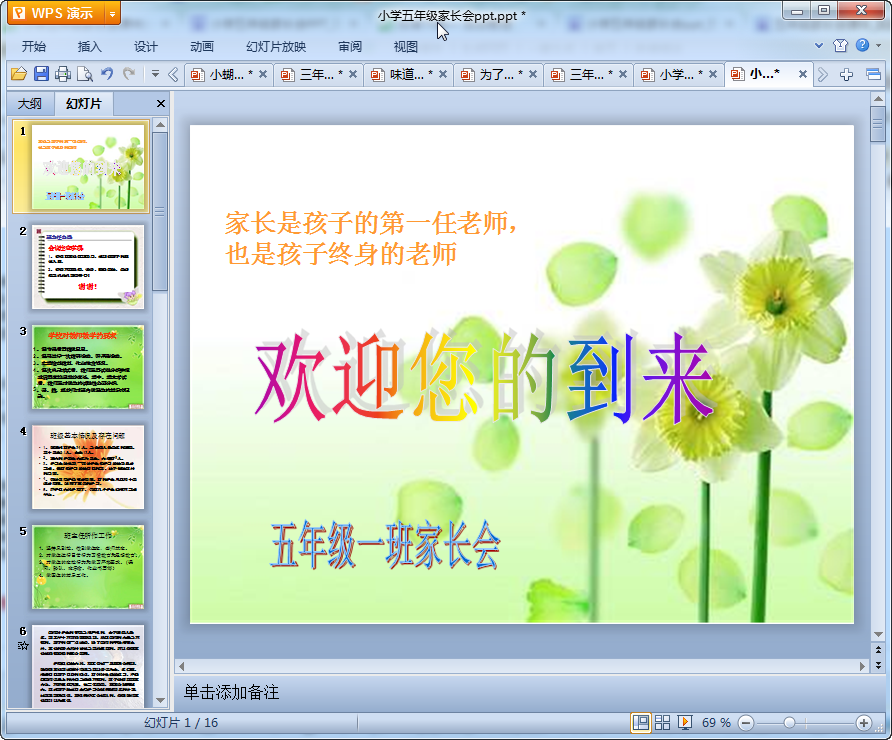Open dropdown next to Help icon
Image resolution: width=892 pixels, height=740 pixels.
coord(878,46)
